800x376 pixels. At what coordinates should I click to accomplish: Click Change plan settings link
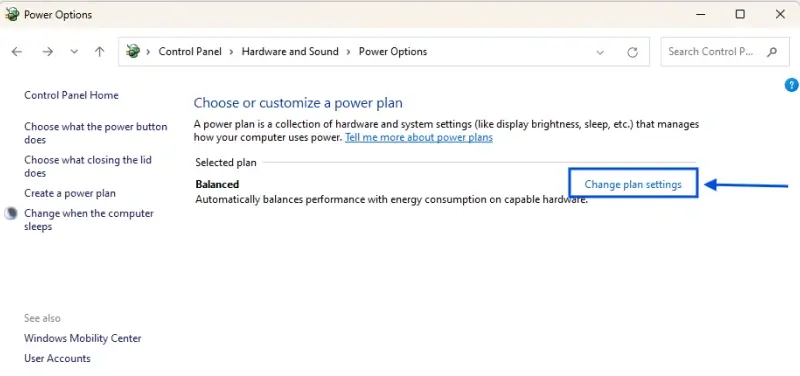pos(633,184)
